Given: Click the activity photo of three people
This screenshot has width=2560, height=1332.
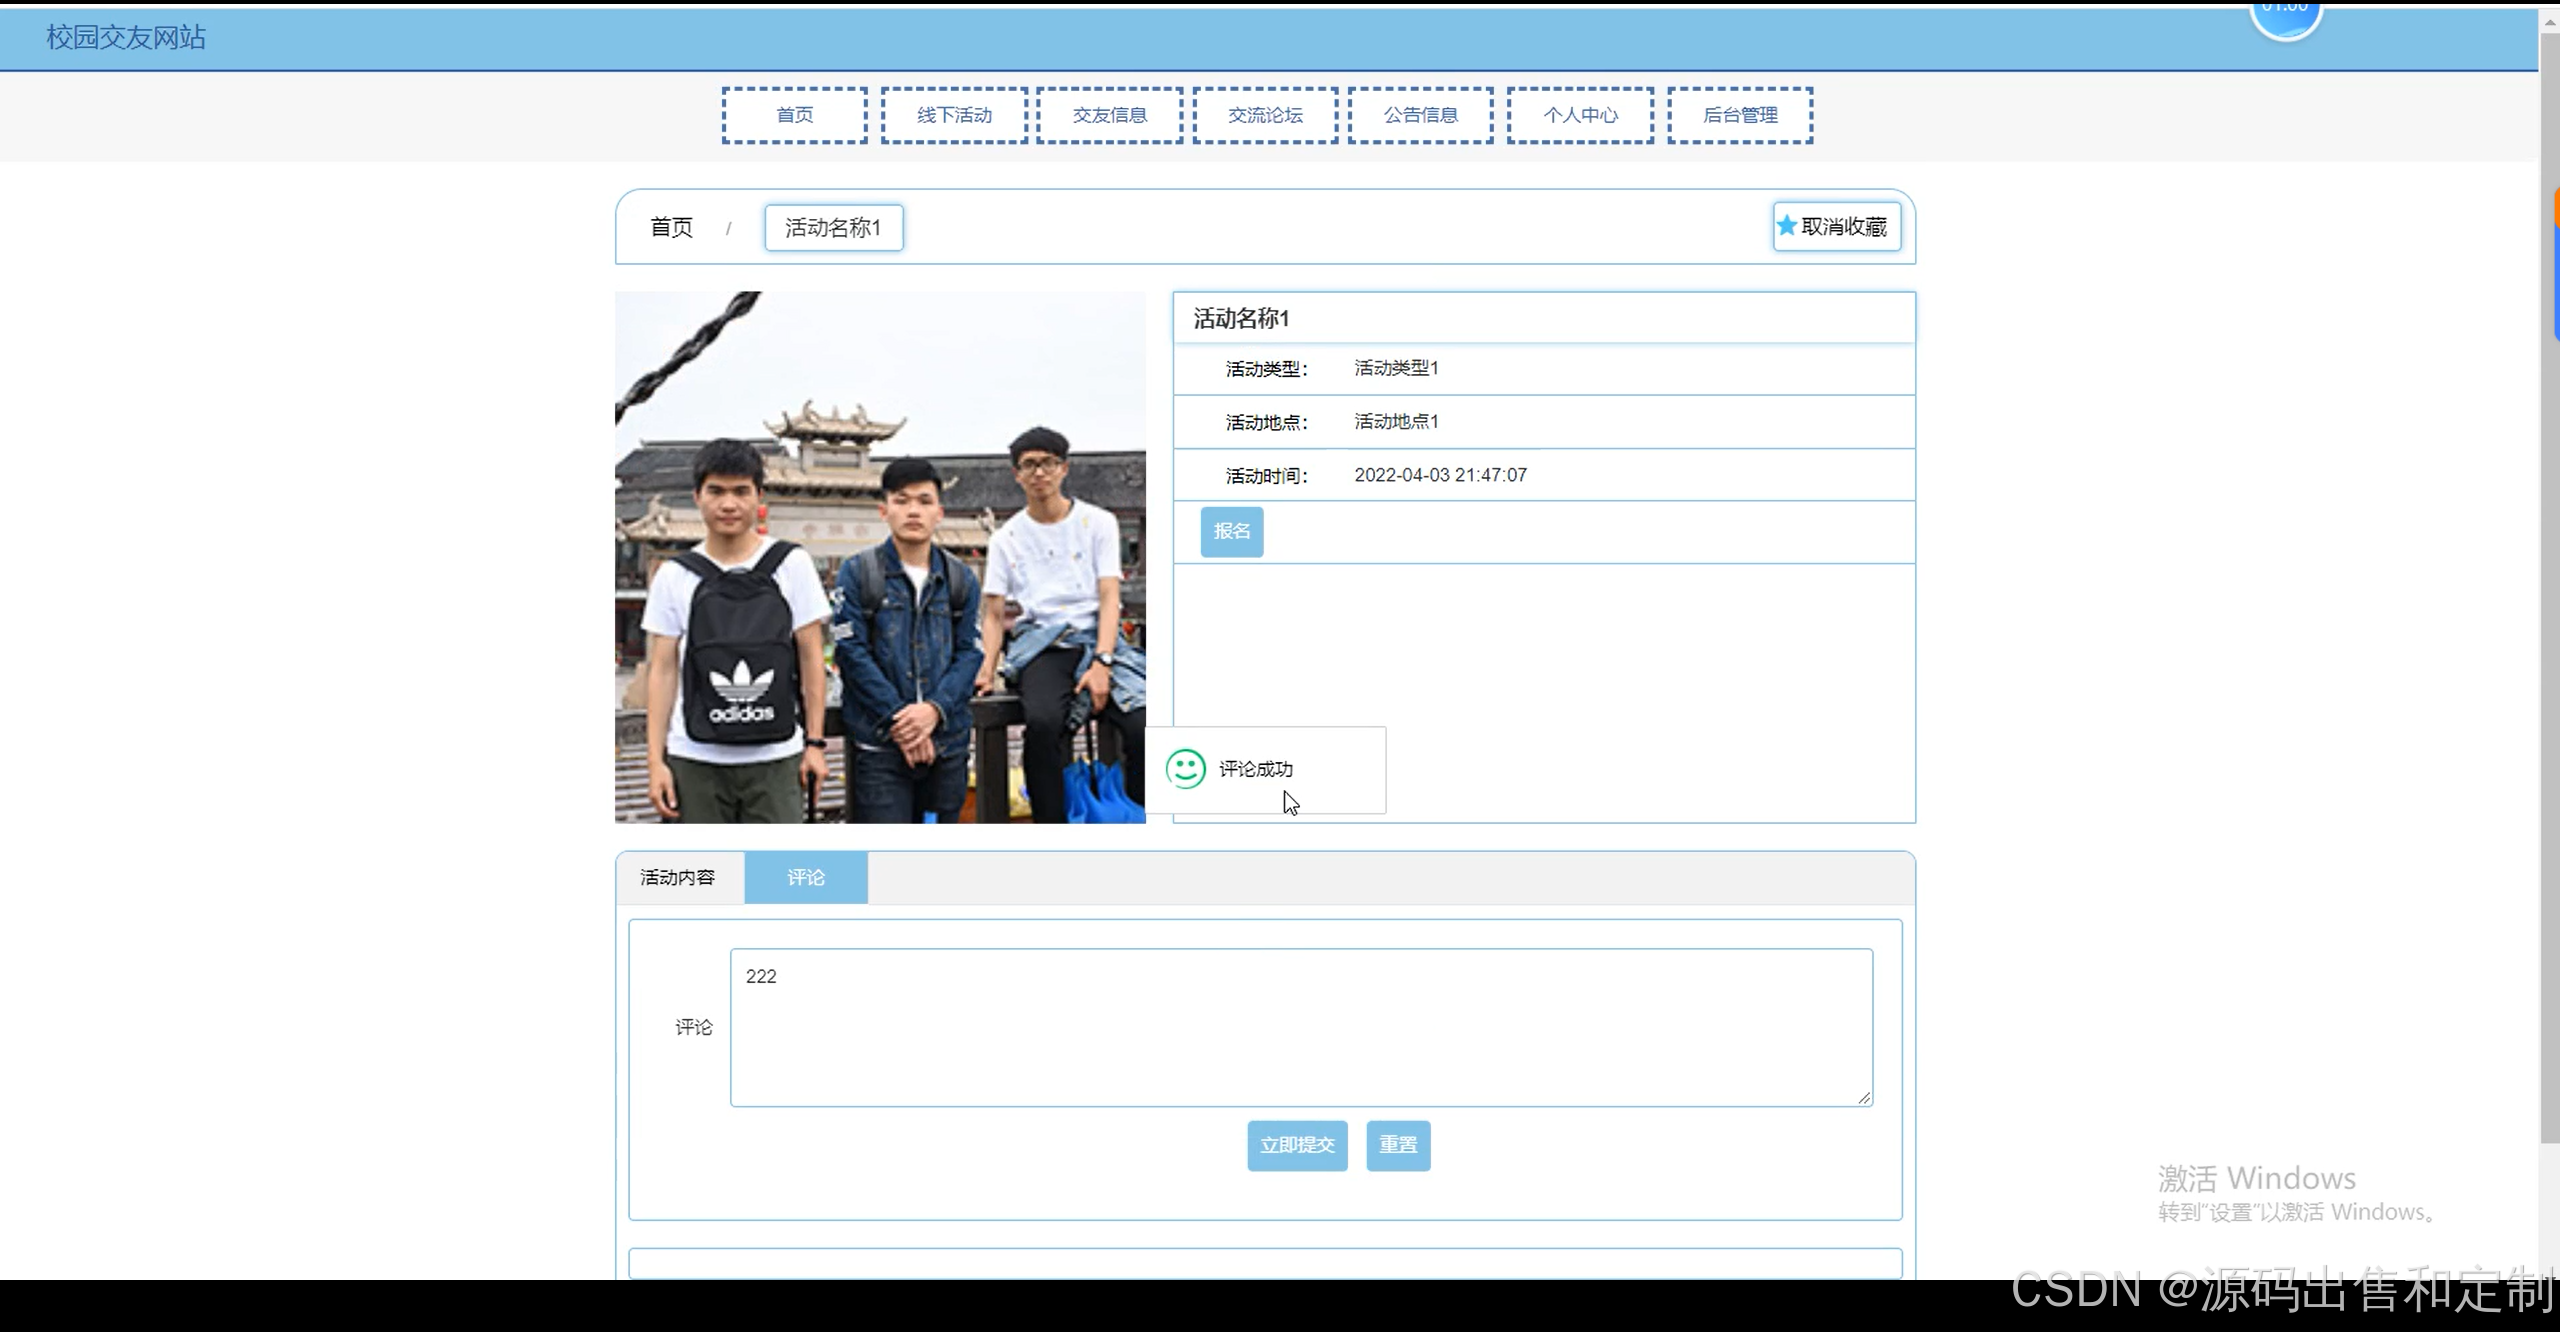Looking at the screenshot, I should click(880, 557).
